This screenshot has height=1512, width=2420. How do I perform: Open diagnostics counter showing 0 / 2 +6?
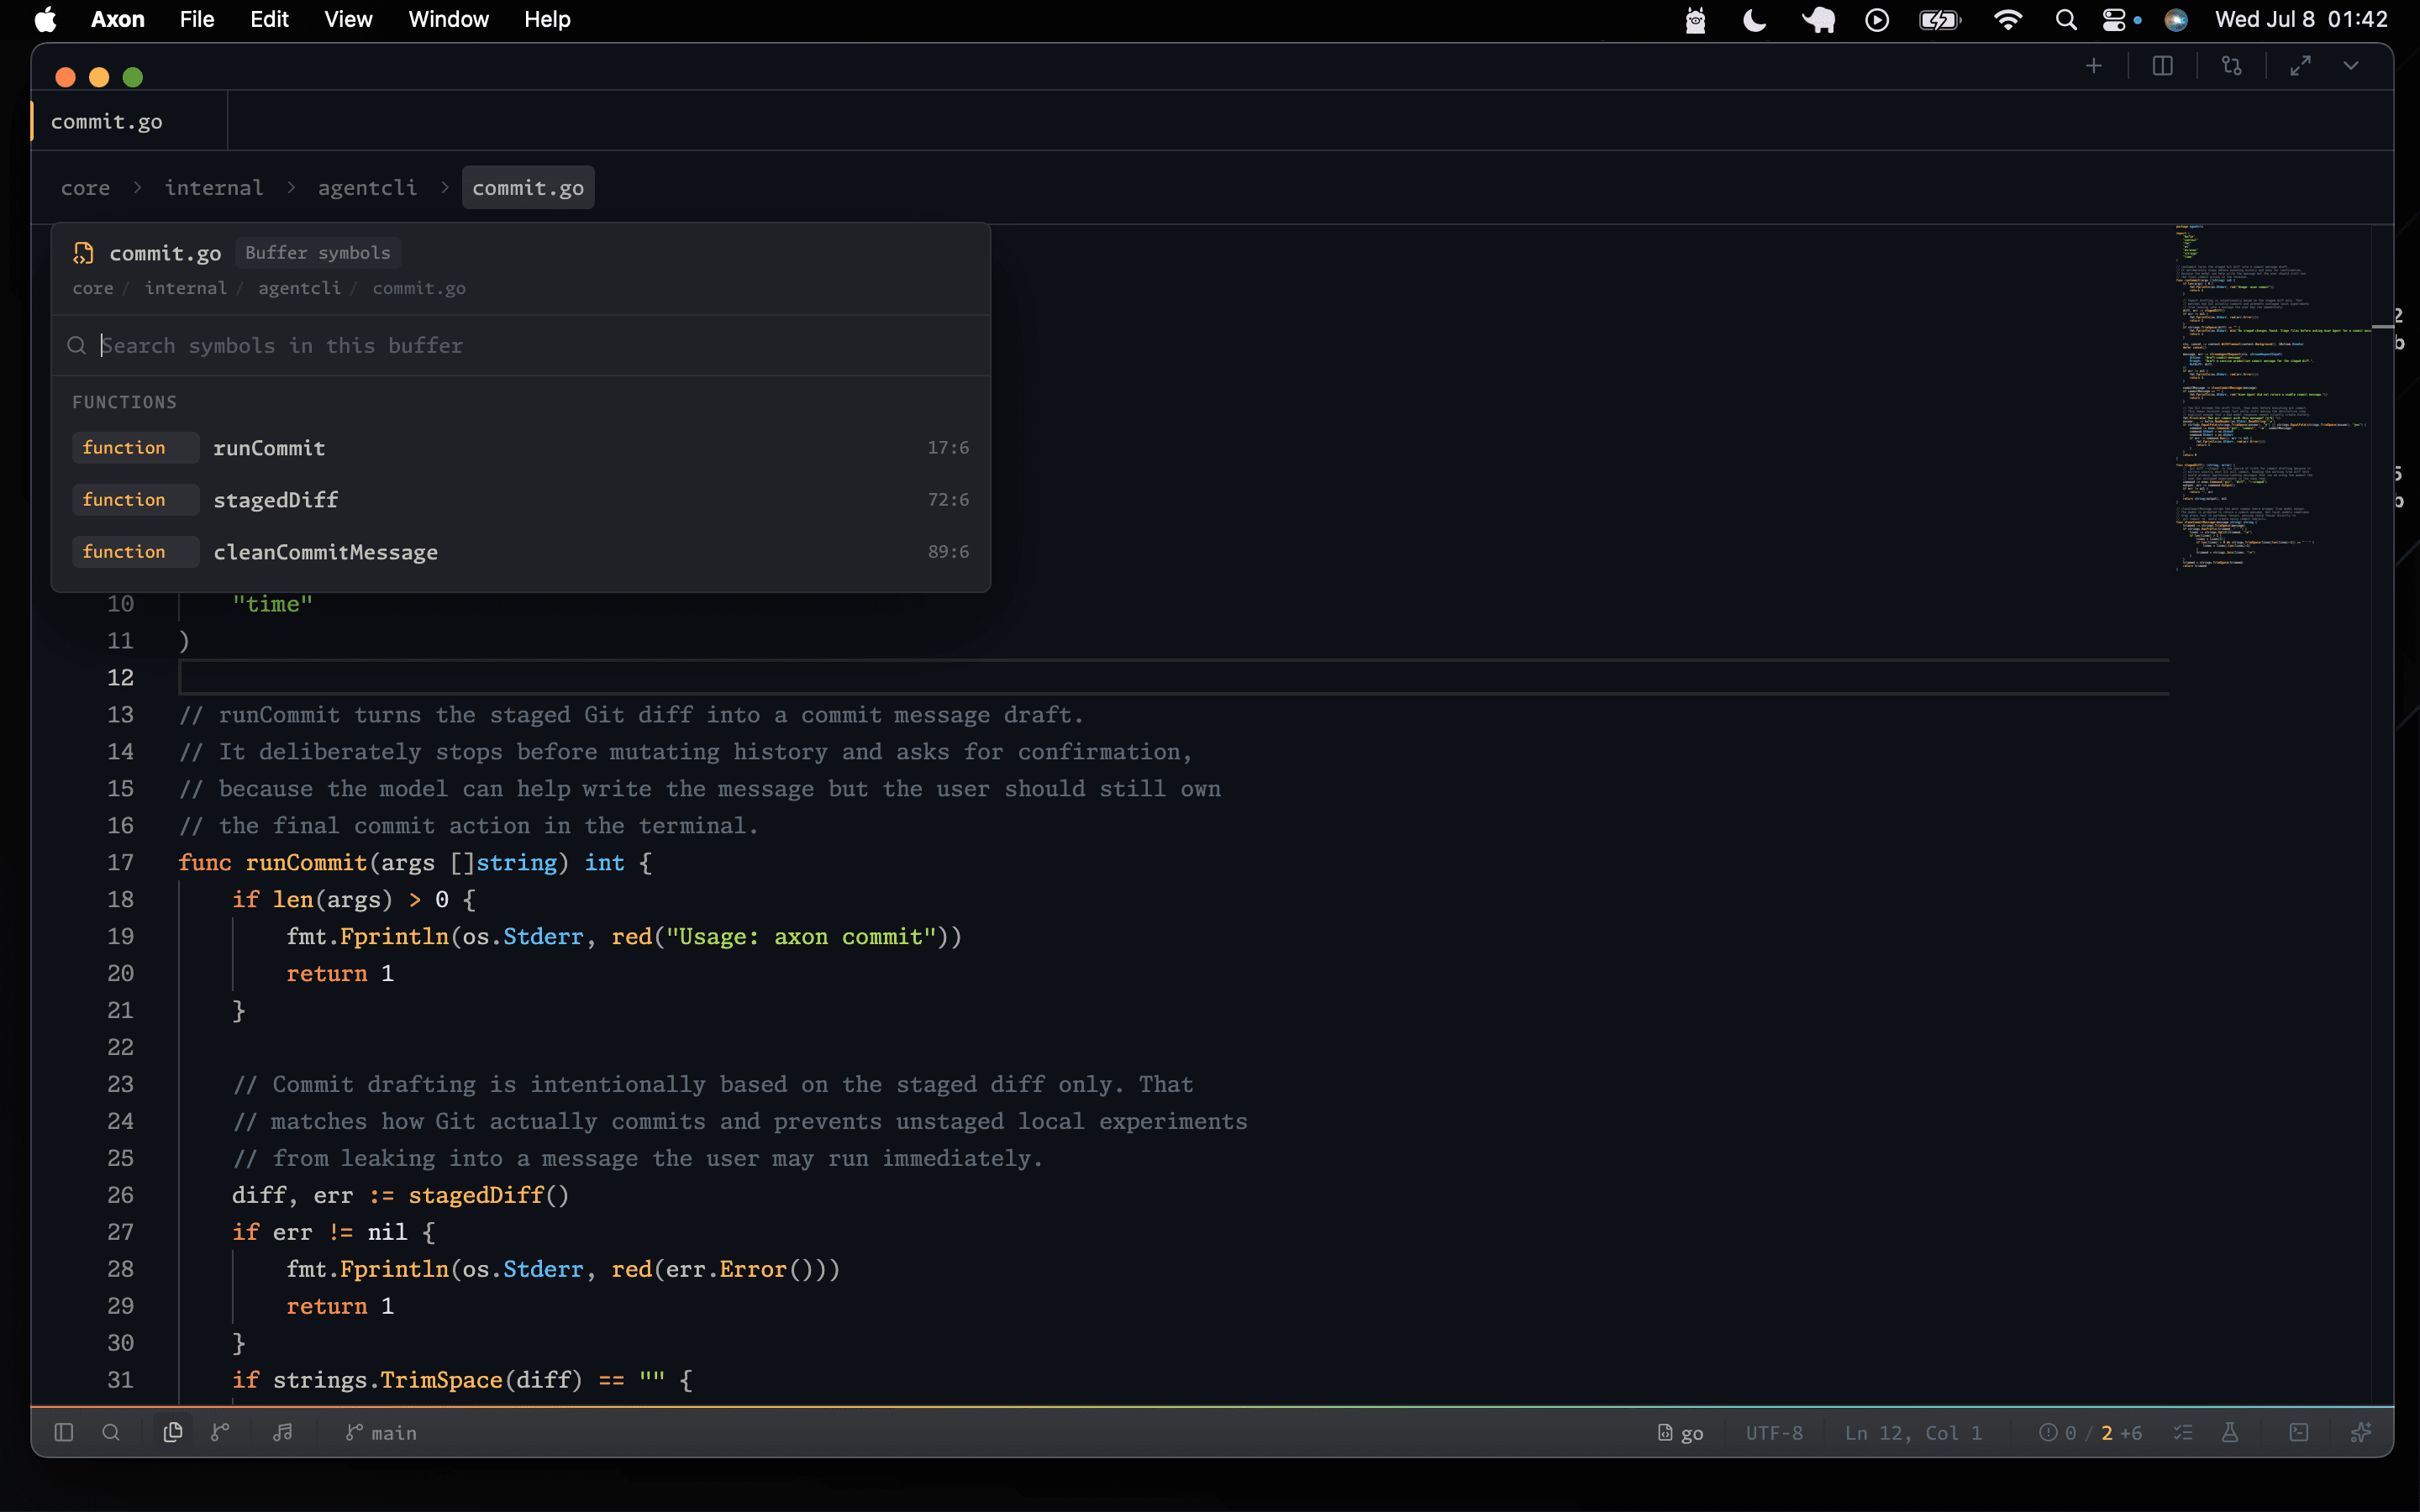coord(2090,1432)
